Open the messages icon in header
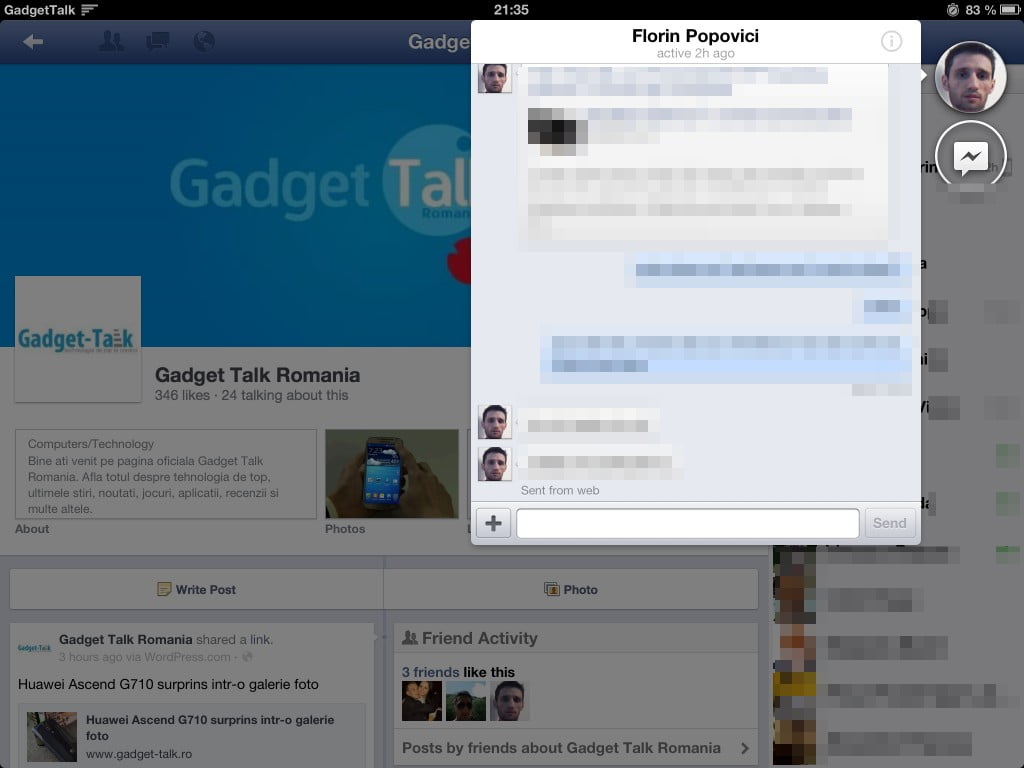 coord(157,42)
